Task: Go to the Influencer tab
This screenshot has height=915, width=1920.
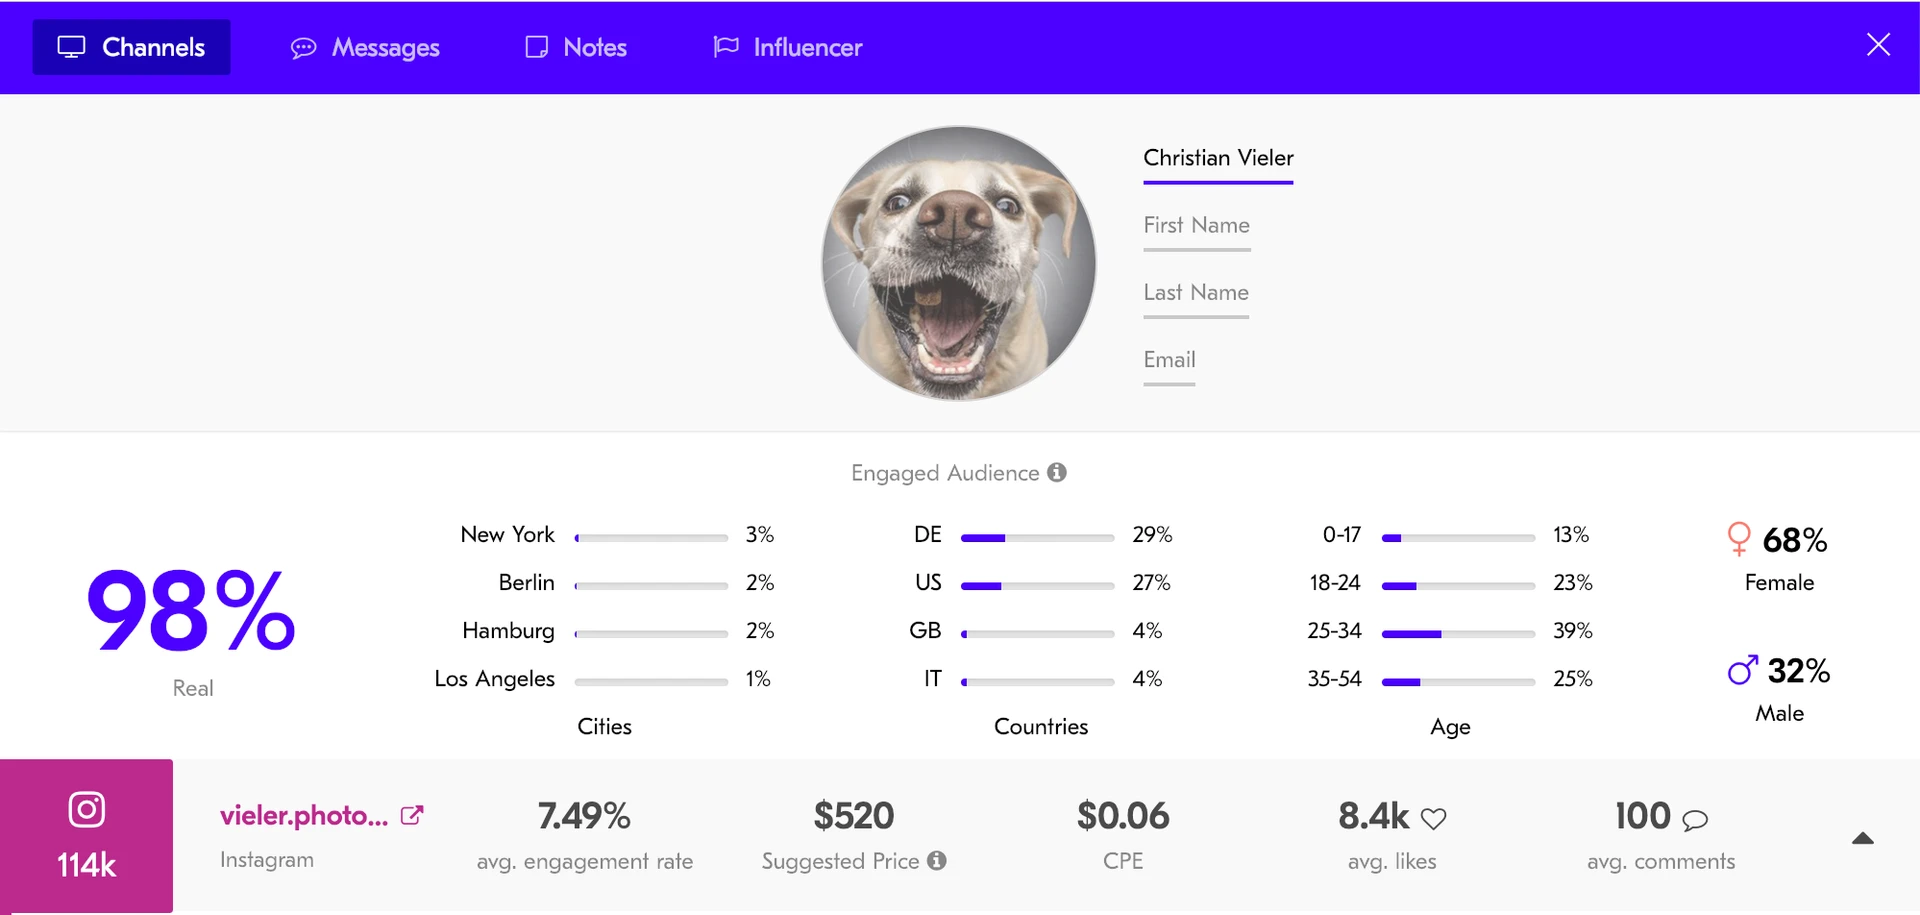Action: [787, 47]
